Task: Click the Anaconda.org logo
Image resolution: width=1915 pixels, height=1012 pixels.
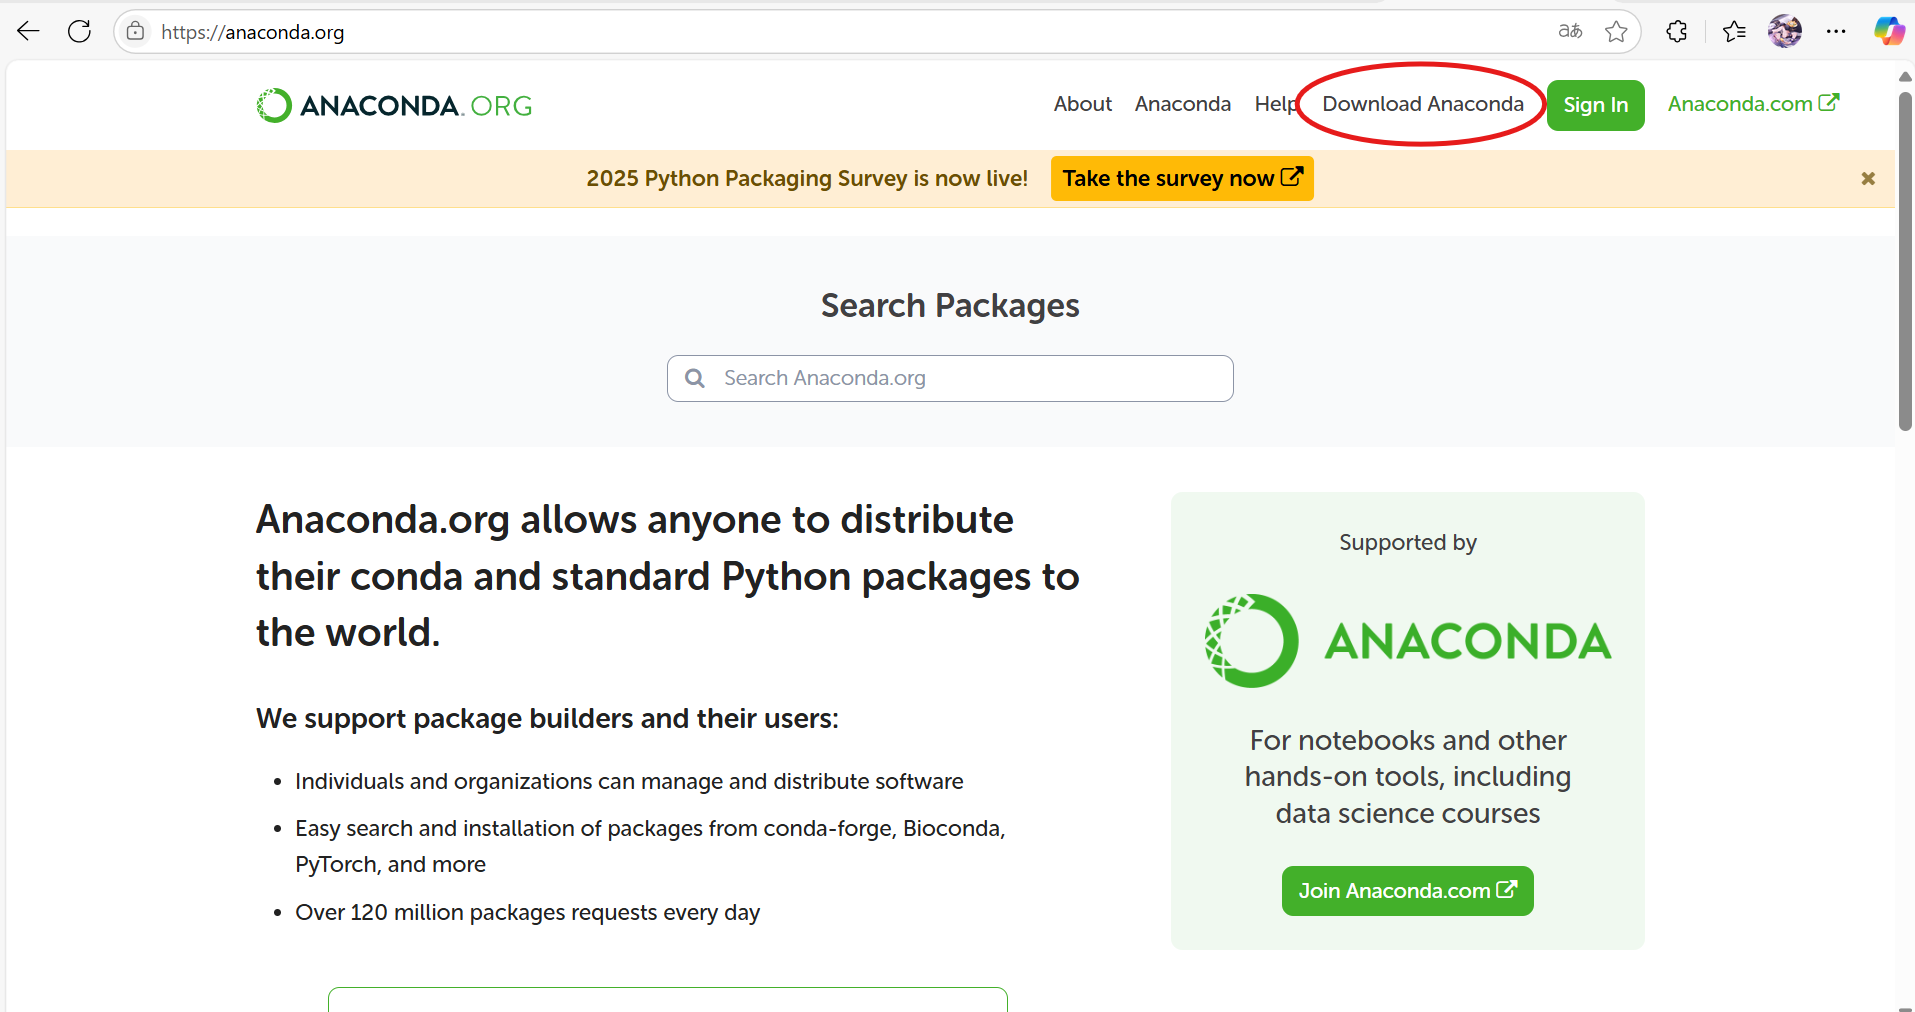Action: click(394, 105)
